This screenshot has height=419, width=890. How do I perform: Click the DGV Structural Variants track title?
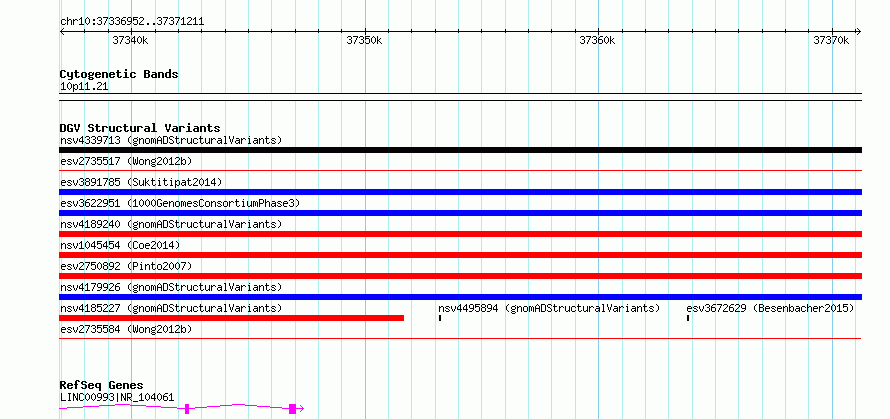[x=140, y=128]
